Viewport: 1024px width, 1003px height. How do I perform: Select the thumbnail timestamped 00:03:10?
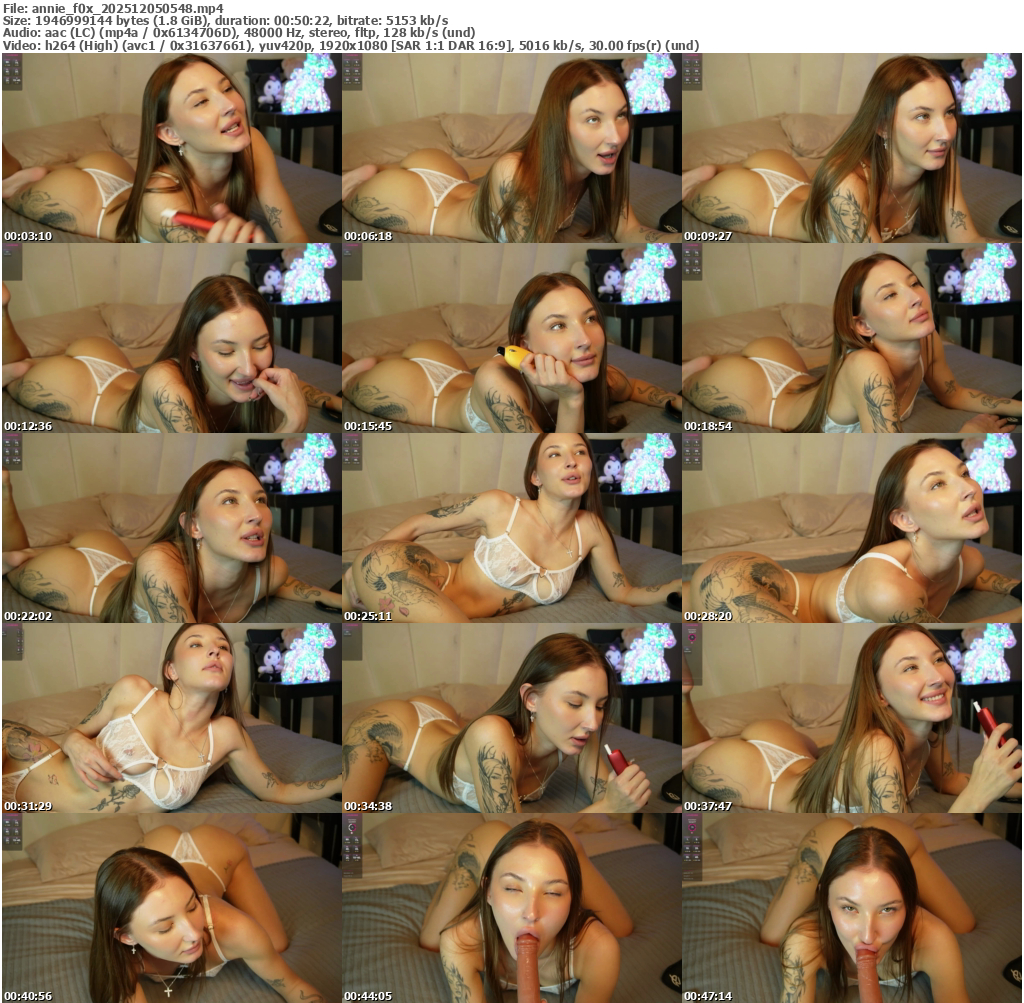[x=171, y=148]
